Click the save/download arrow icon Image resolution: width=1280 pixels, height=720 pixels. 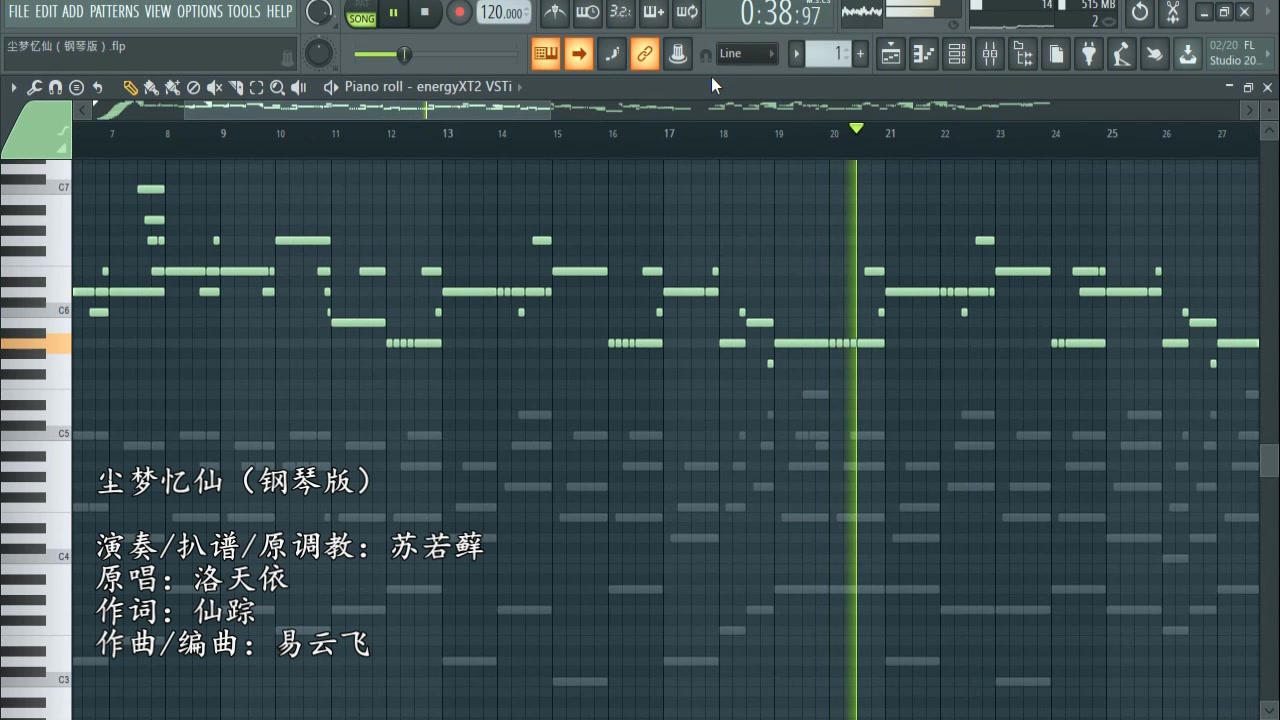[1188, 54]
